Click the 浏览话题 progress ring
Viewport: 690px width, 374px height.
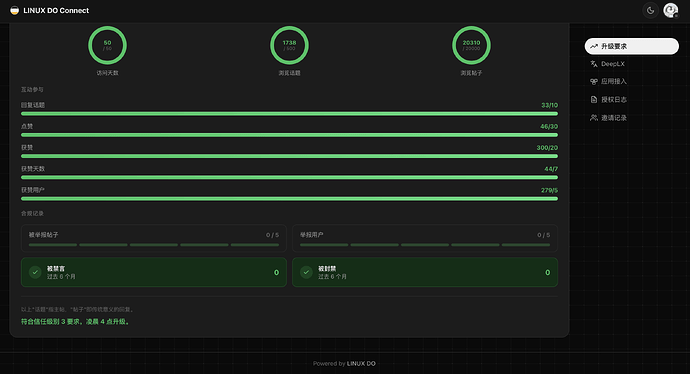289,45
